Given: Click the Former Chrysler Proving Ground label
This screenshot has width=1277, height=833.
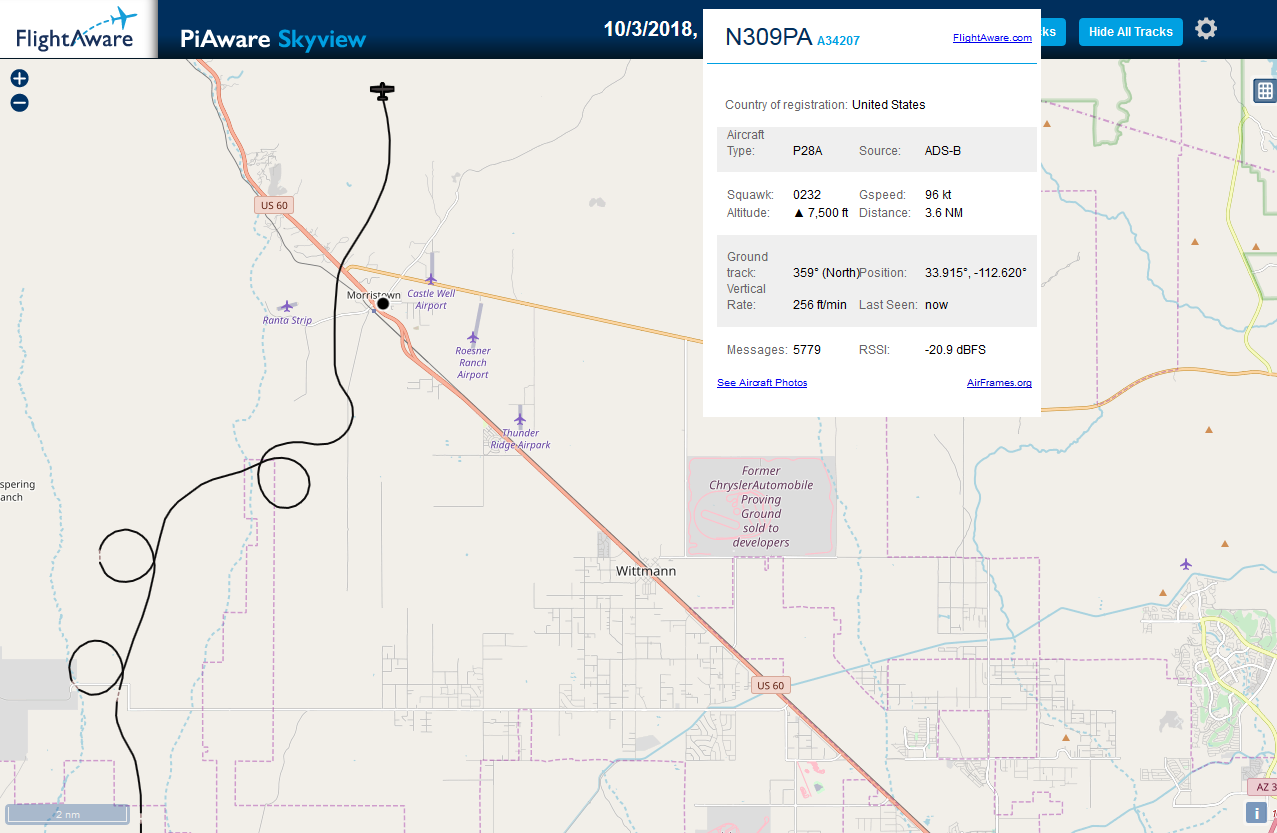Looking at the screenshot, I should tap(761, 506).
